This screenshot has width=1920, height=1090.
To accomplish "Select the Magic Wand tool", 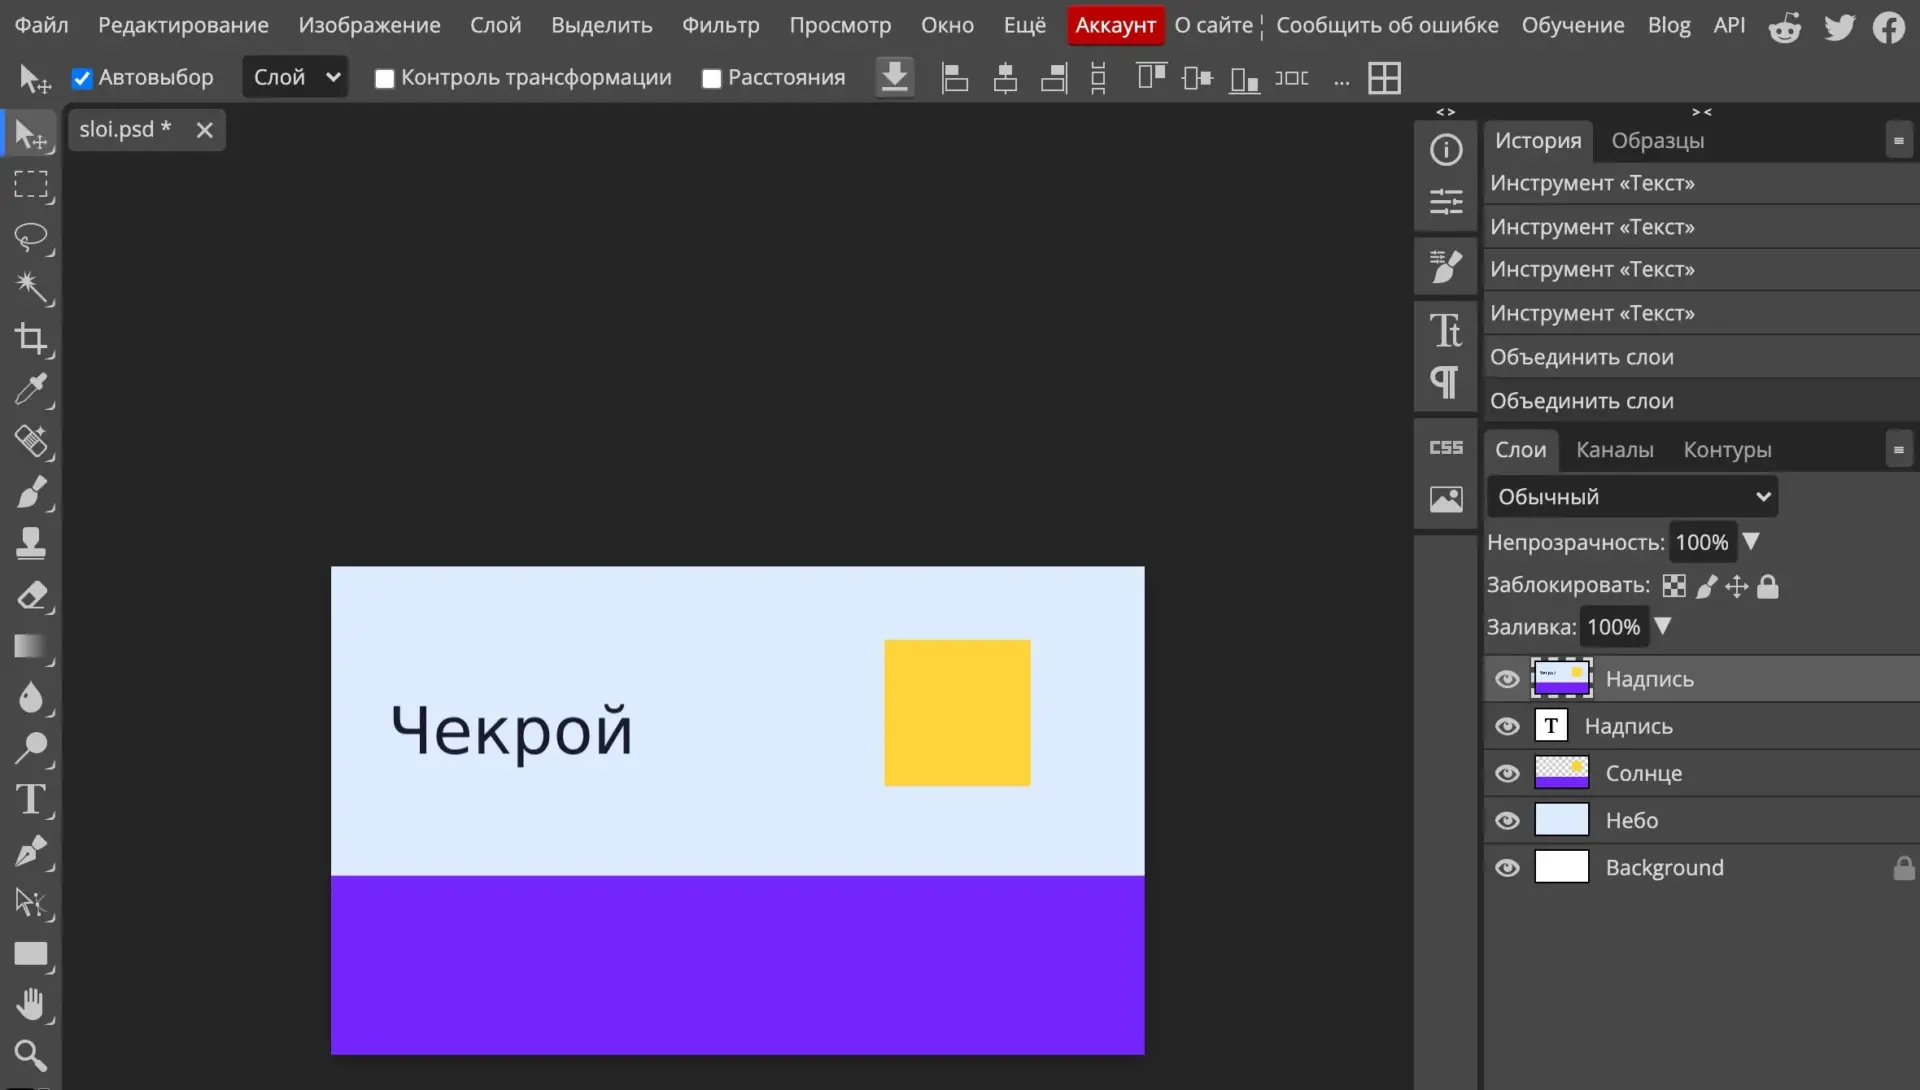I will [x=30, y=288].
